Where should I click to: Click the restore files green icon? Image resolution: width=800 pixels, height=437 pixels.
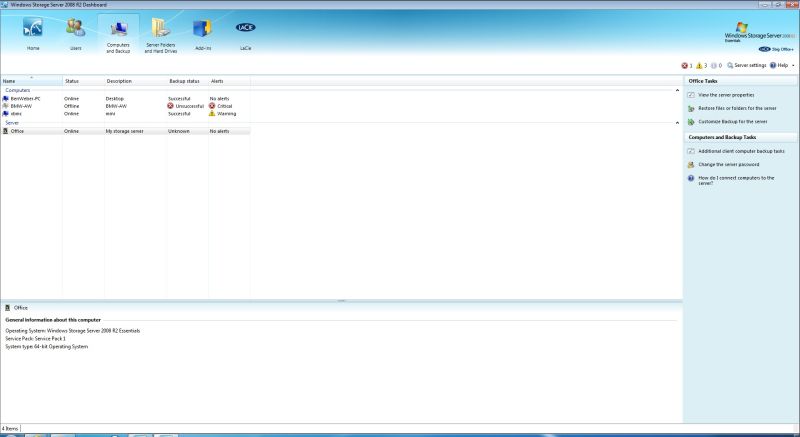point(691,109)
